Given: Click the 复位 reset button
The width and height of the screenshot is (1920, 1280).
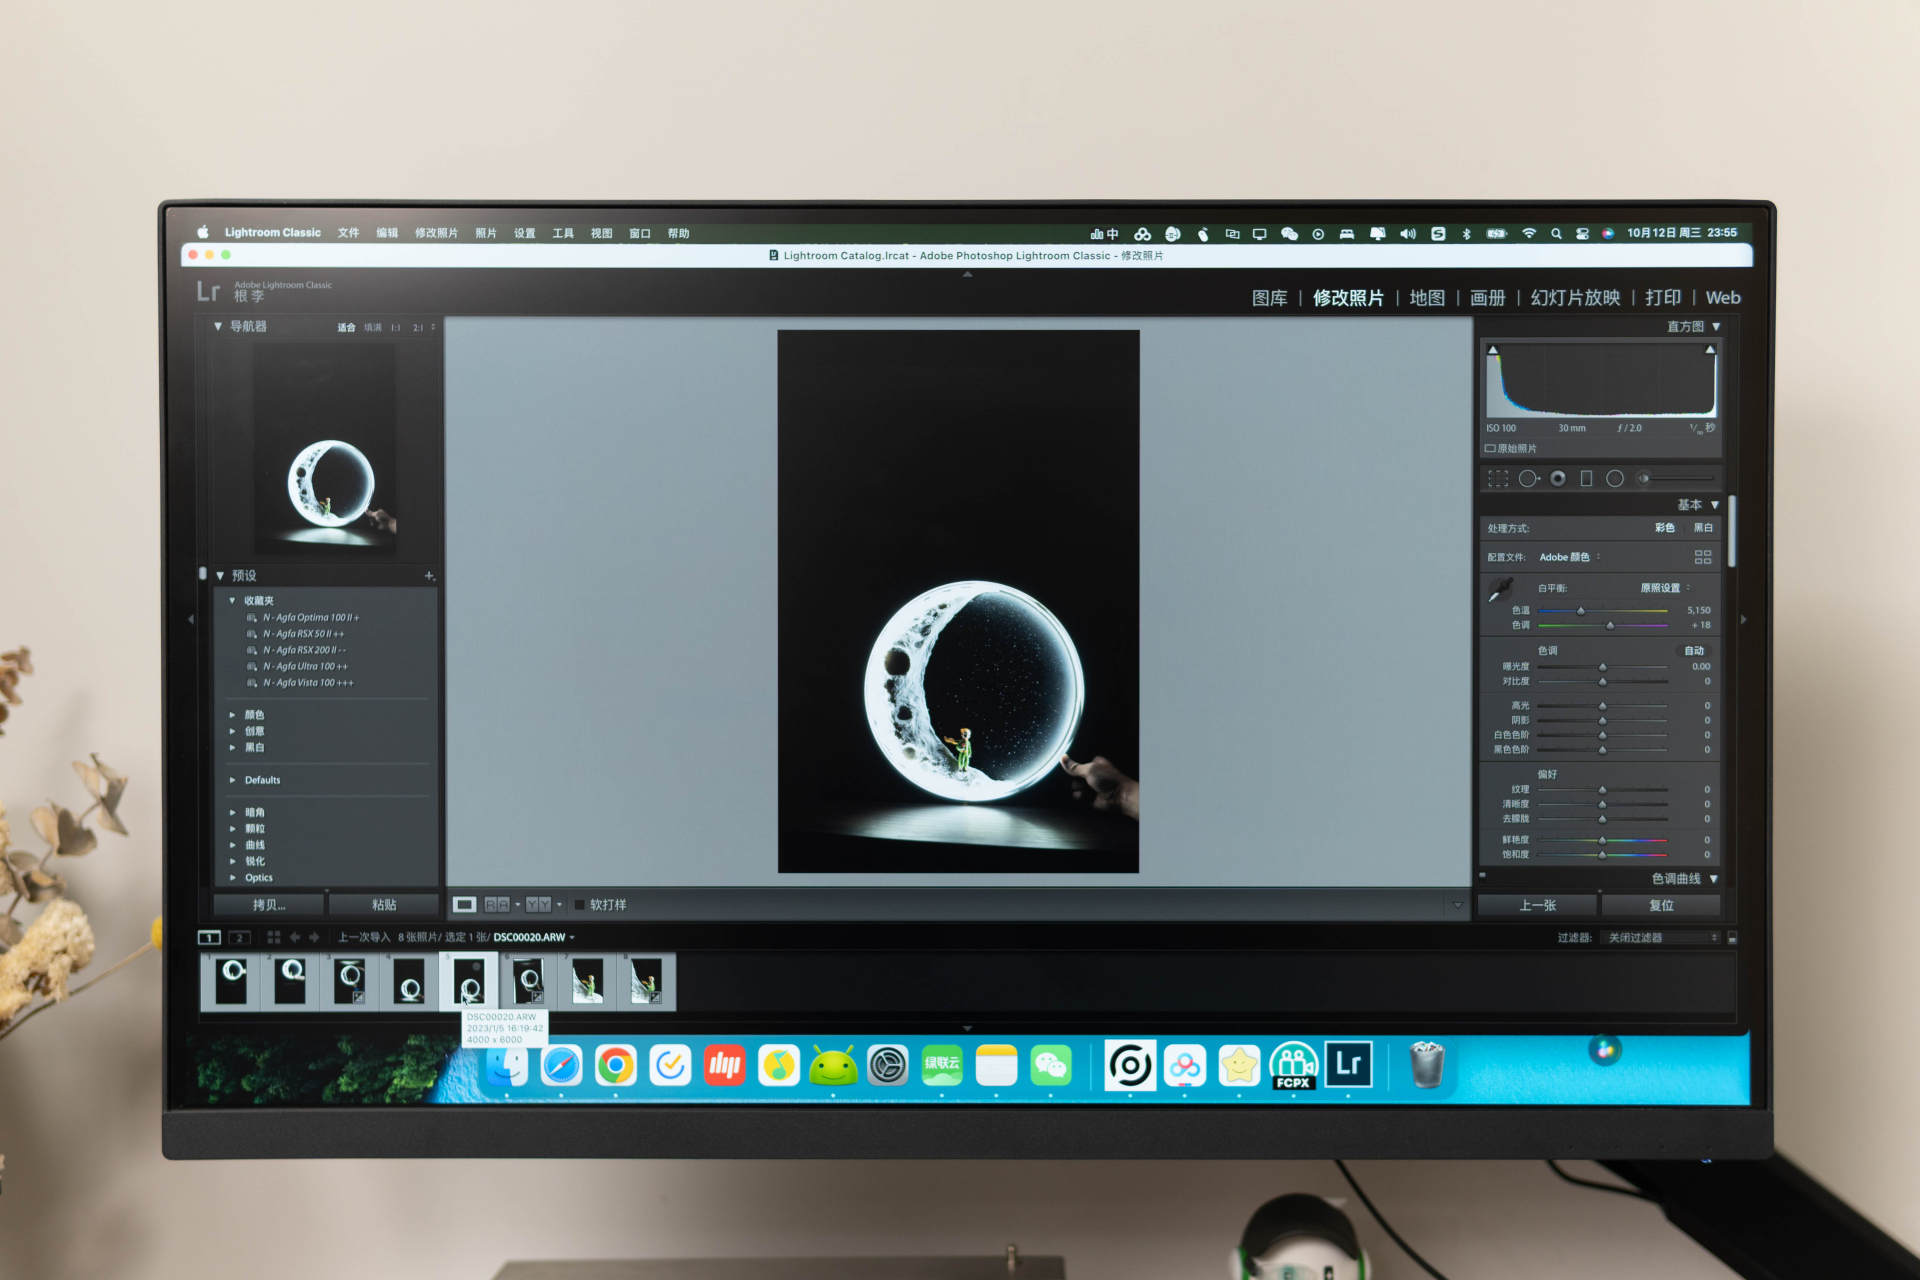Looking at the screenshot, I should [x=1661, y=905].
